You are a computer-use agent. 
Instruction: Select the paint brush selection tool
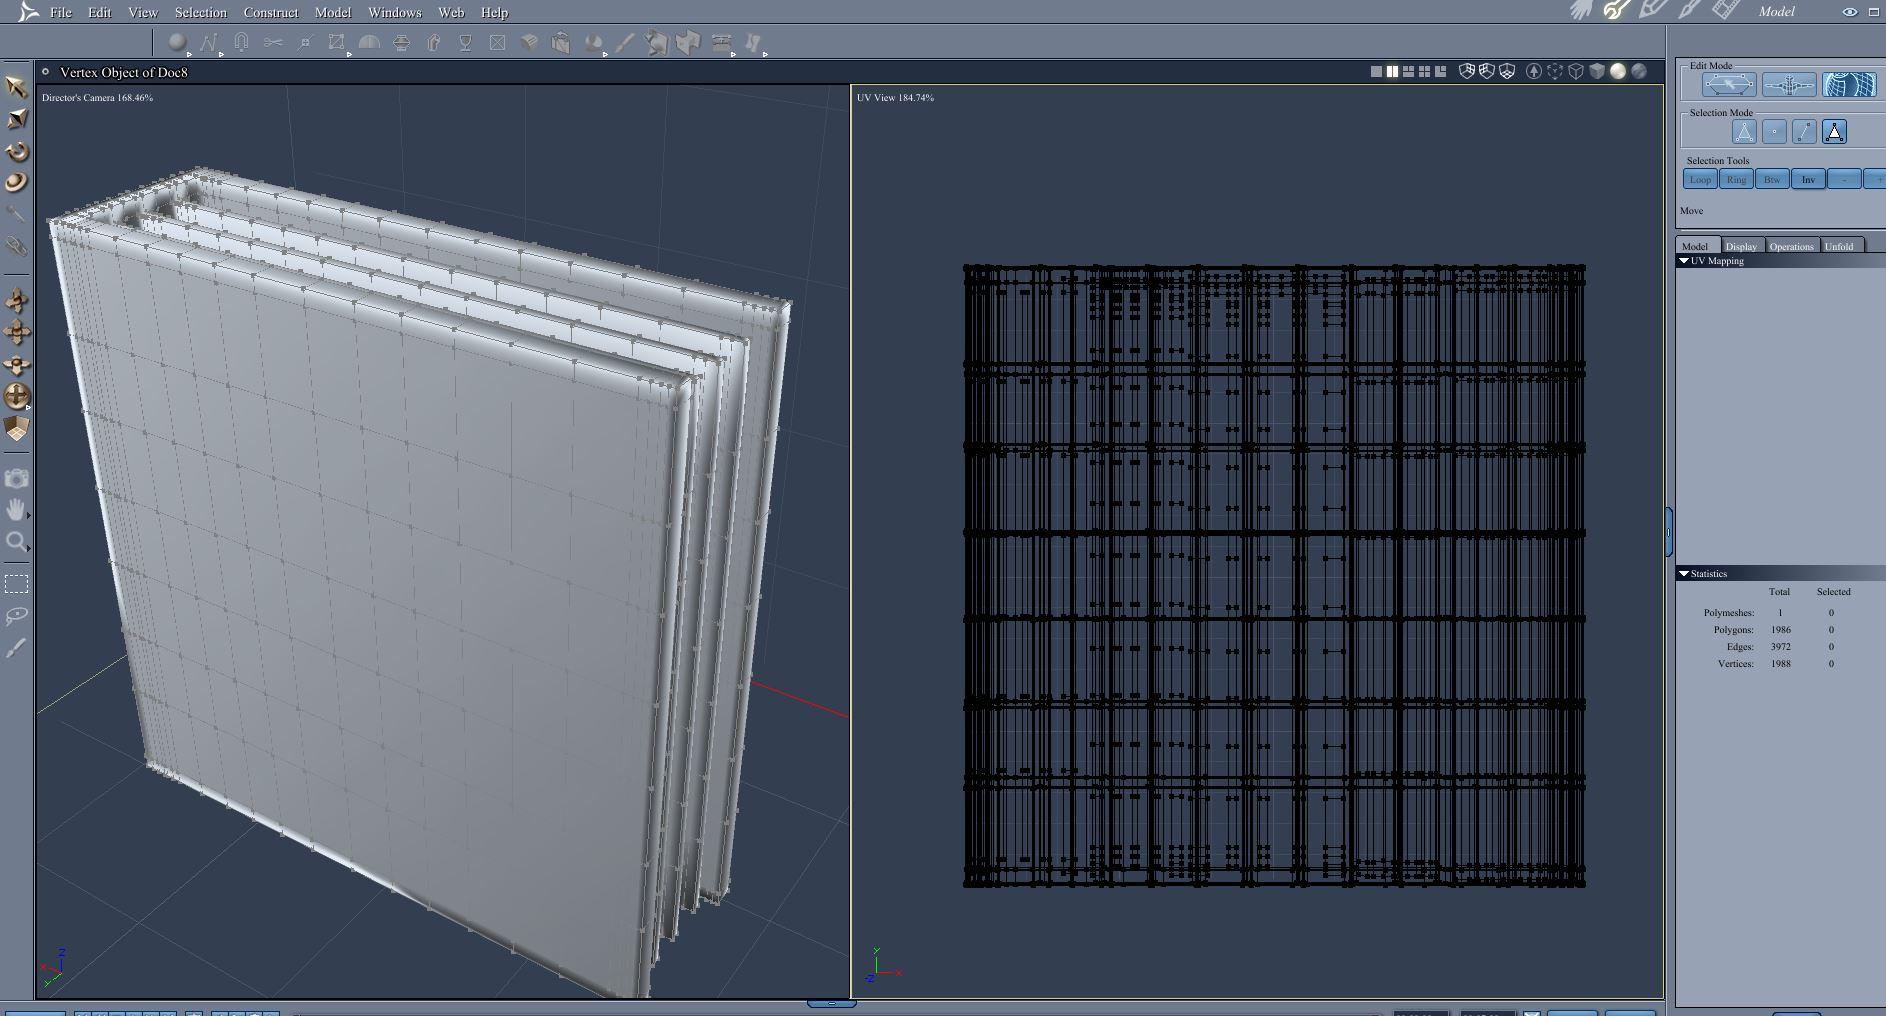(x=16, y=648)
